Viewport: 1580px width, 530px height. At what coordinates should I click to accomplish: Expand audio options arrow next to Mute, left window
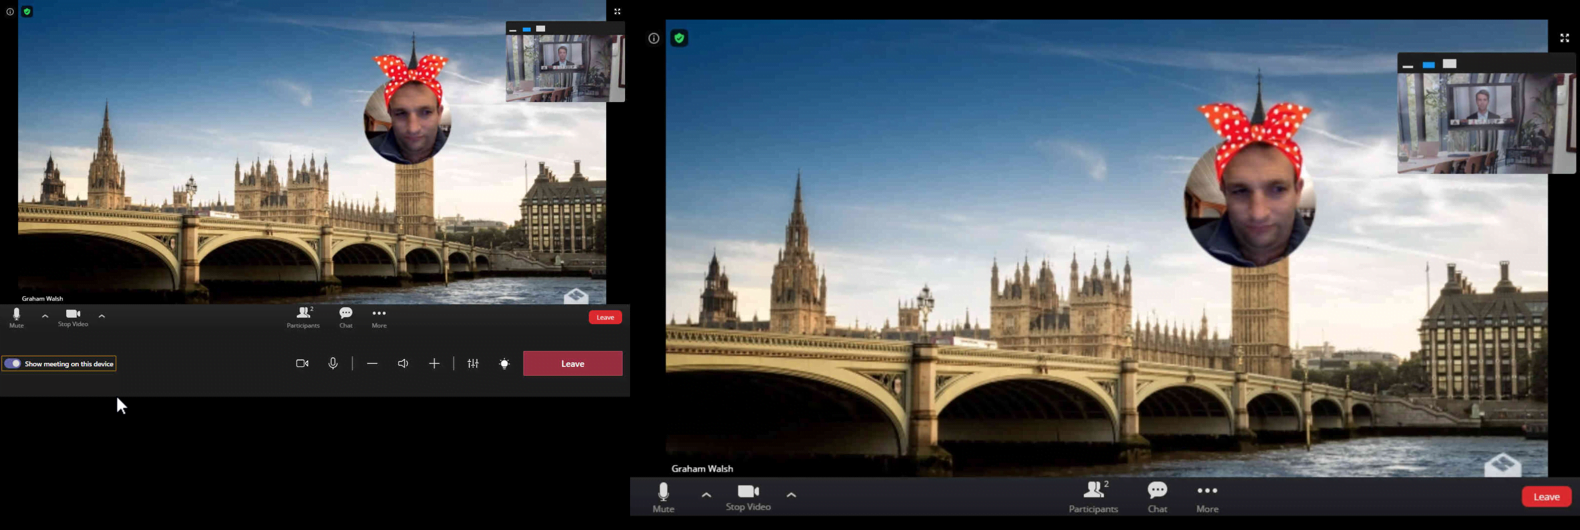tap(45, 316)
